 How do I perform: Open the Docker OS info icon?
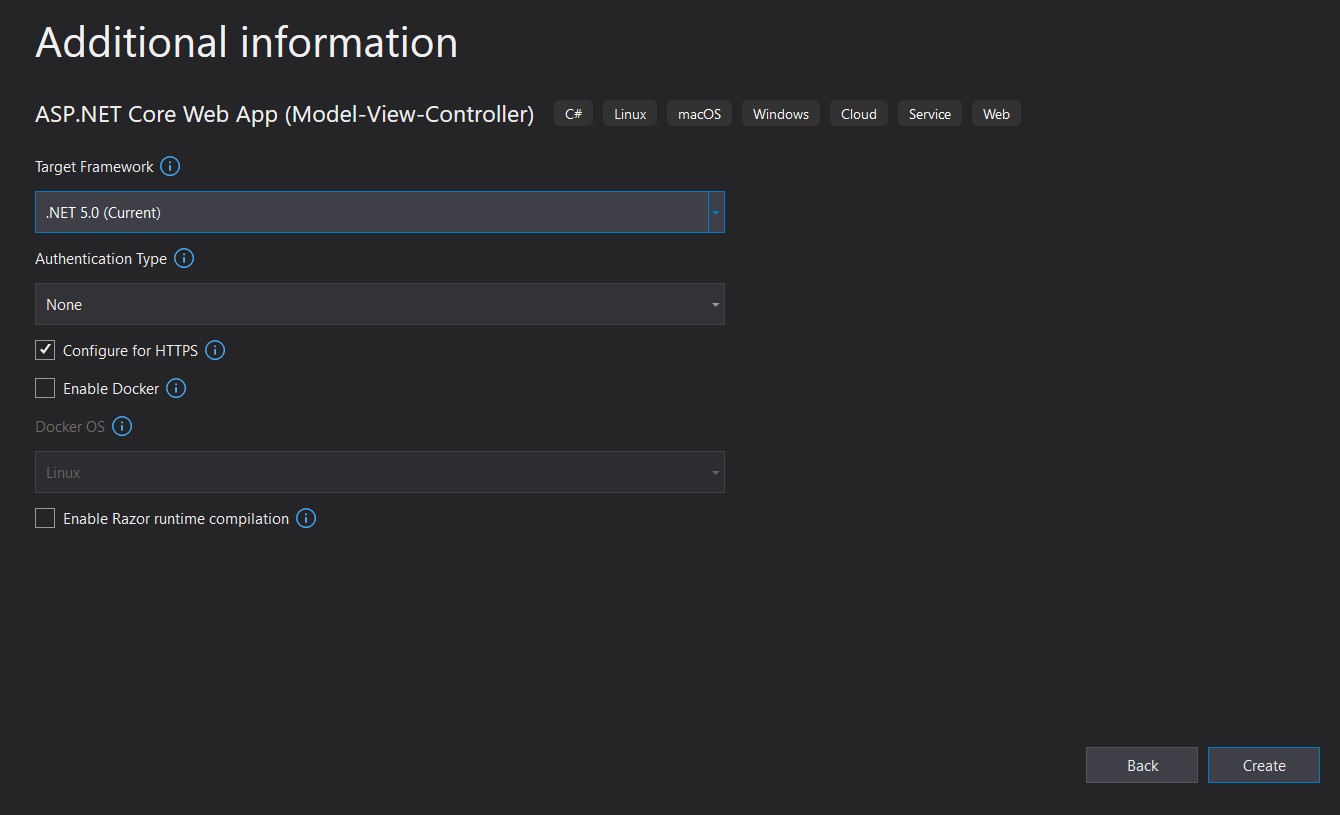click(x=122, y=426)
